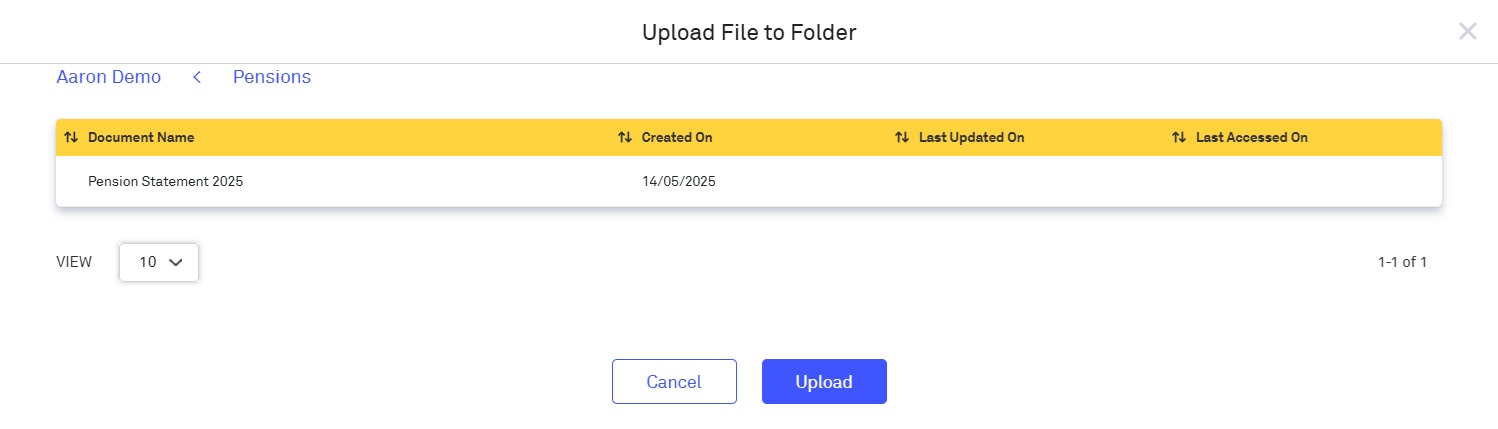This screenshot has width=1498, height=429.
Task: Toggle sort arrows for Last Updated On
Action: 902,137
